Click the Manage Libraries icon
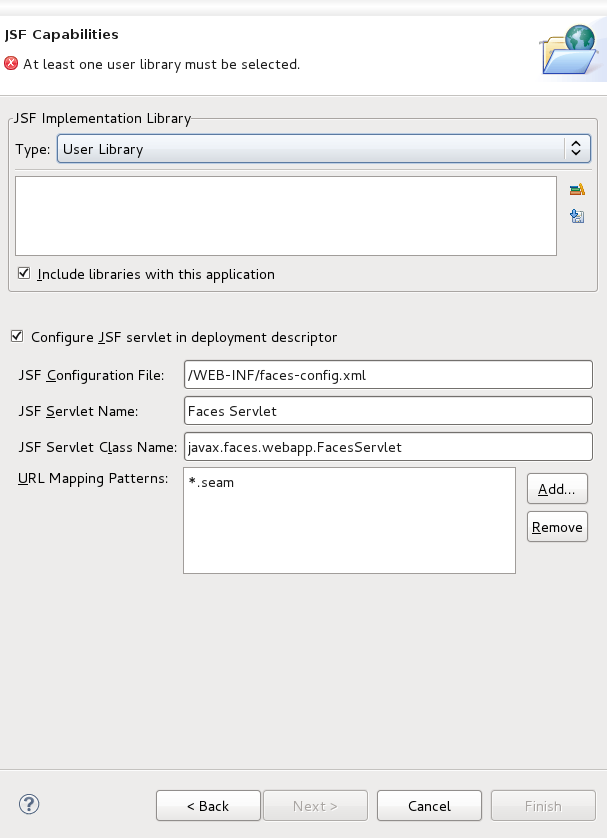Image resolution: width=607 pixels, height=838 pixels. [x=576, y=189]
